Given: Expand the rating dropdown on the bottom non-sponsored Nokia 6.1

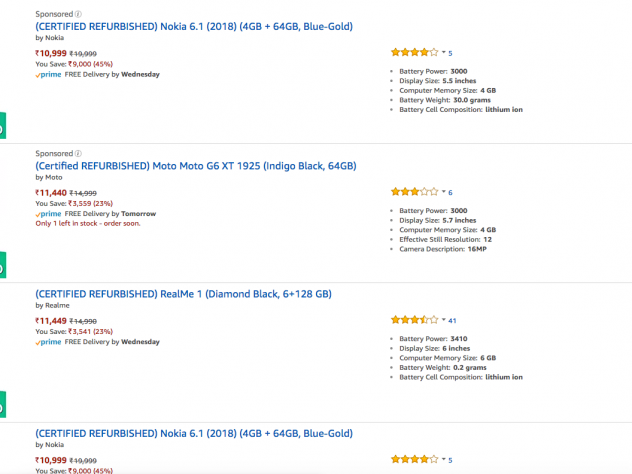Looking at the screenshot, I should point(443,460).
